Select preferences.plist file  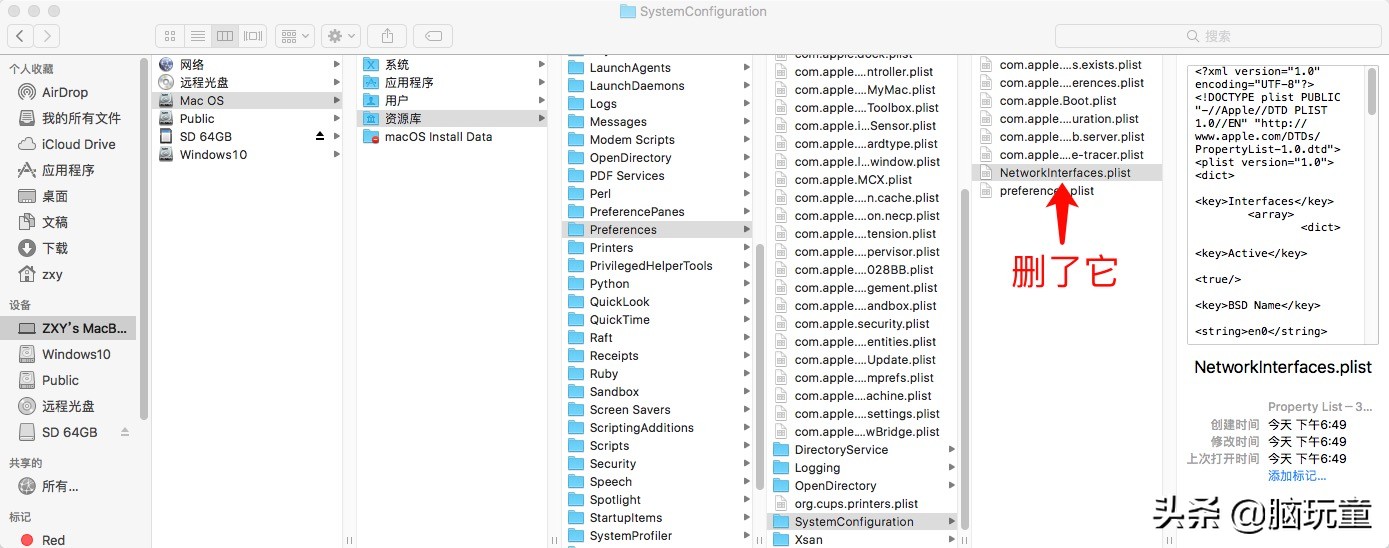tap(1067, 191)
